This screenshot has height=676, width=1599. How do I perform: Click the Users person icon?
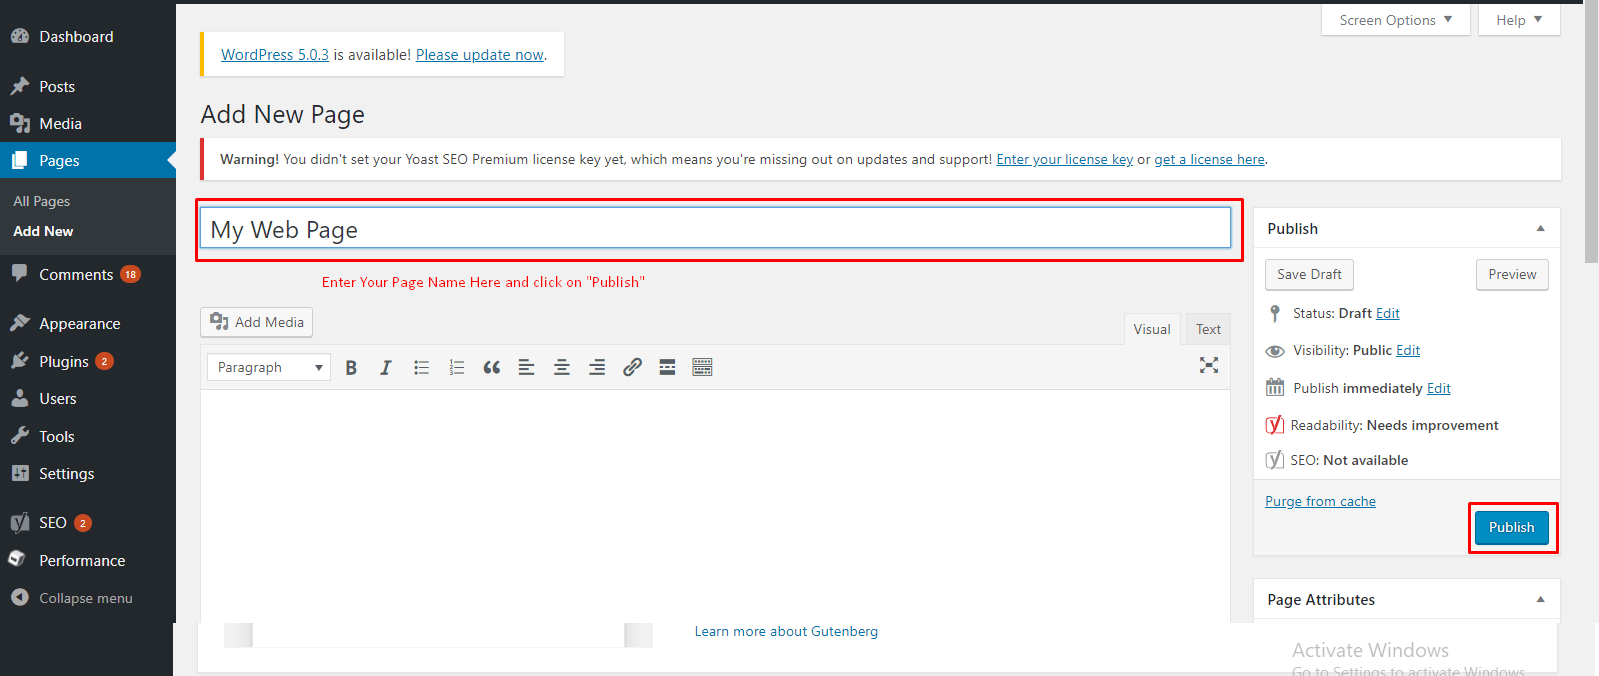[20, 398]
